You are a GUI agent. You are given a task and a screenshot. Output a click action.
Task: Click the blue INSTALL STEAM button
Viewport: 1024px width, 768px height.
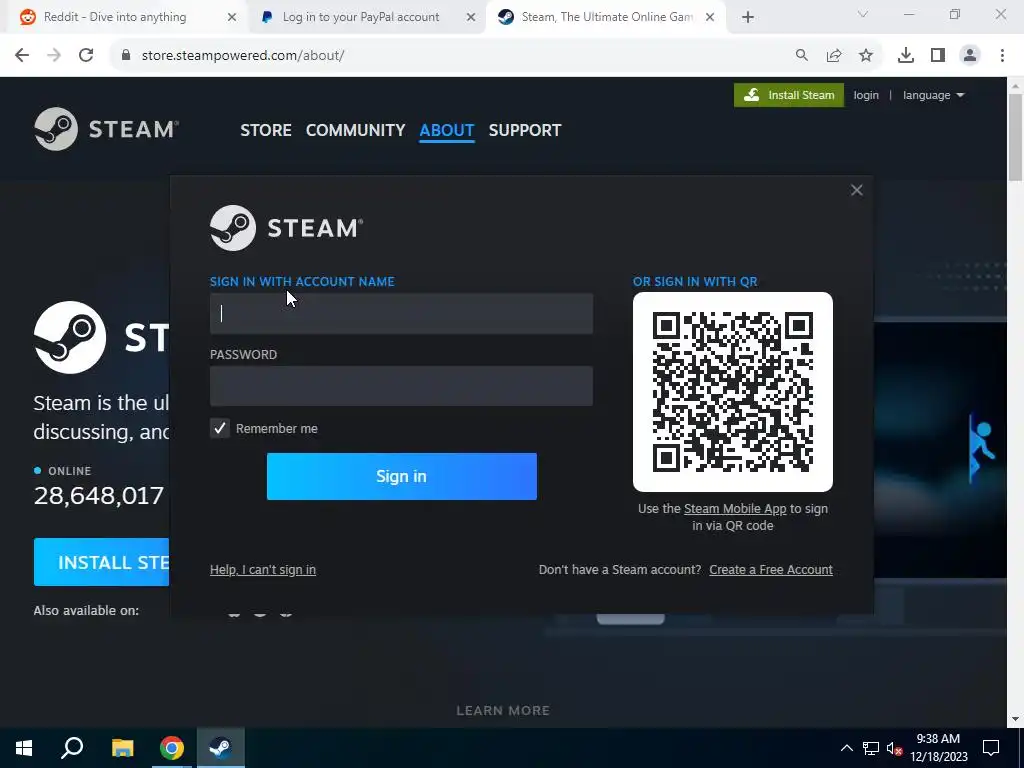click(x=101, y=562)
